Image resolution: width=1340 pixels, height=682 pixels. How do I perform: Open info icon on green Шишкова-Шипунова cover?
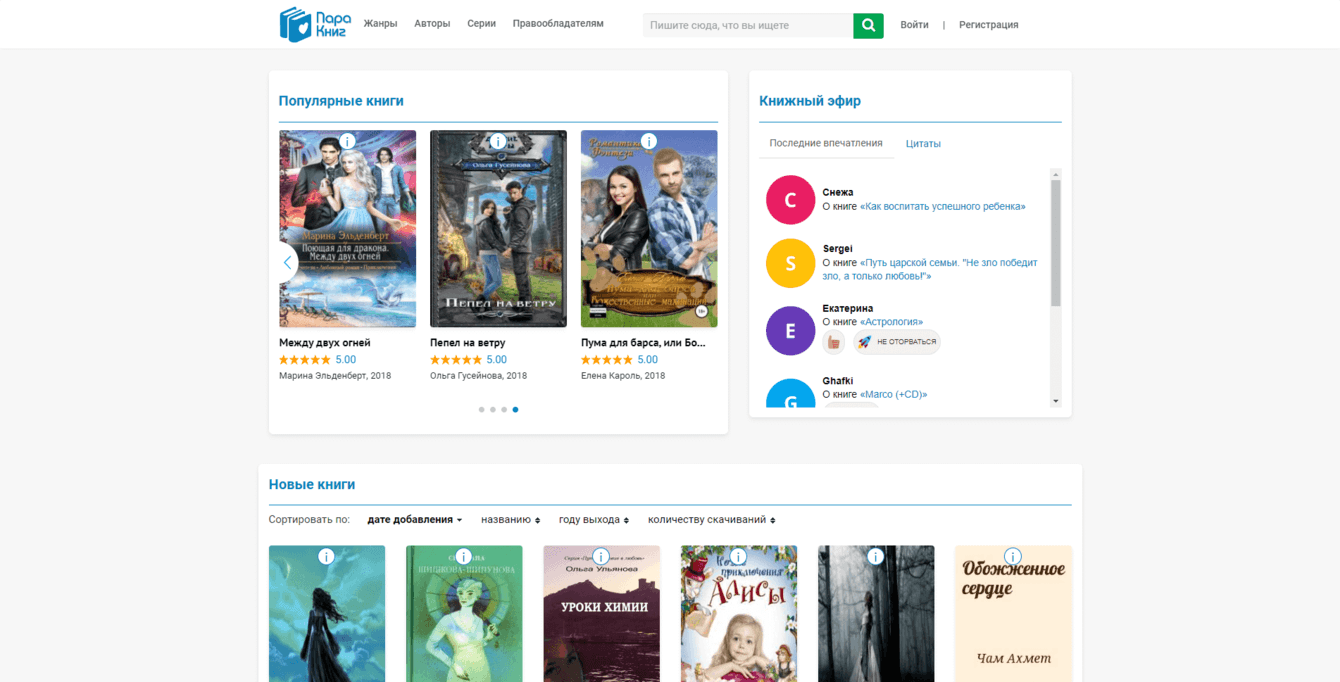(x=463, y=556)
